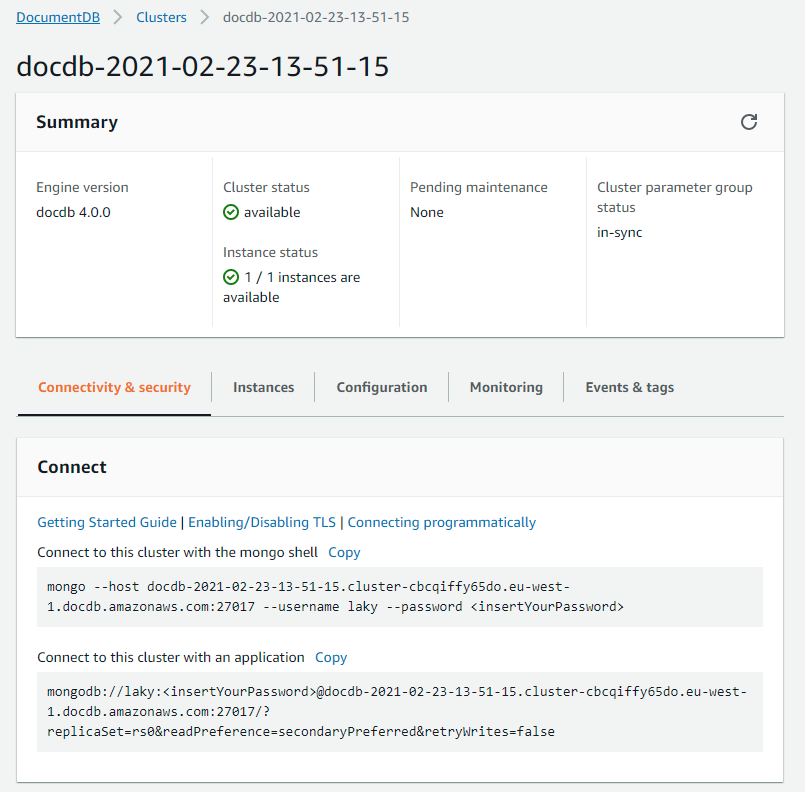Image resolution: width=805 pixels, height=792 pixels.
Task: Open the Connecting programmatically link
Action: click(x=442, y=522)
